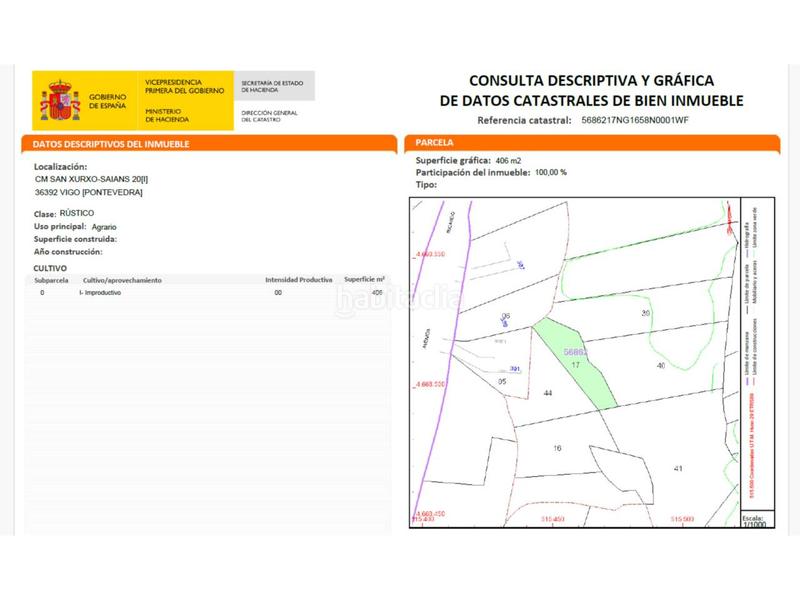Select parcel number 41 on the map
Image resolution: width=800 pixels, height=600 pixels.
coord(678,468)
